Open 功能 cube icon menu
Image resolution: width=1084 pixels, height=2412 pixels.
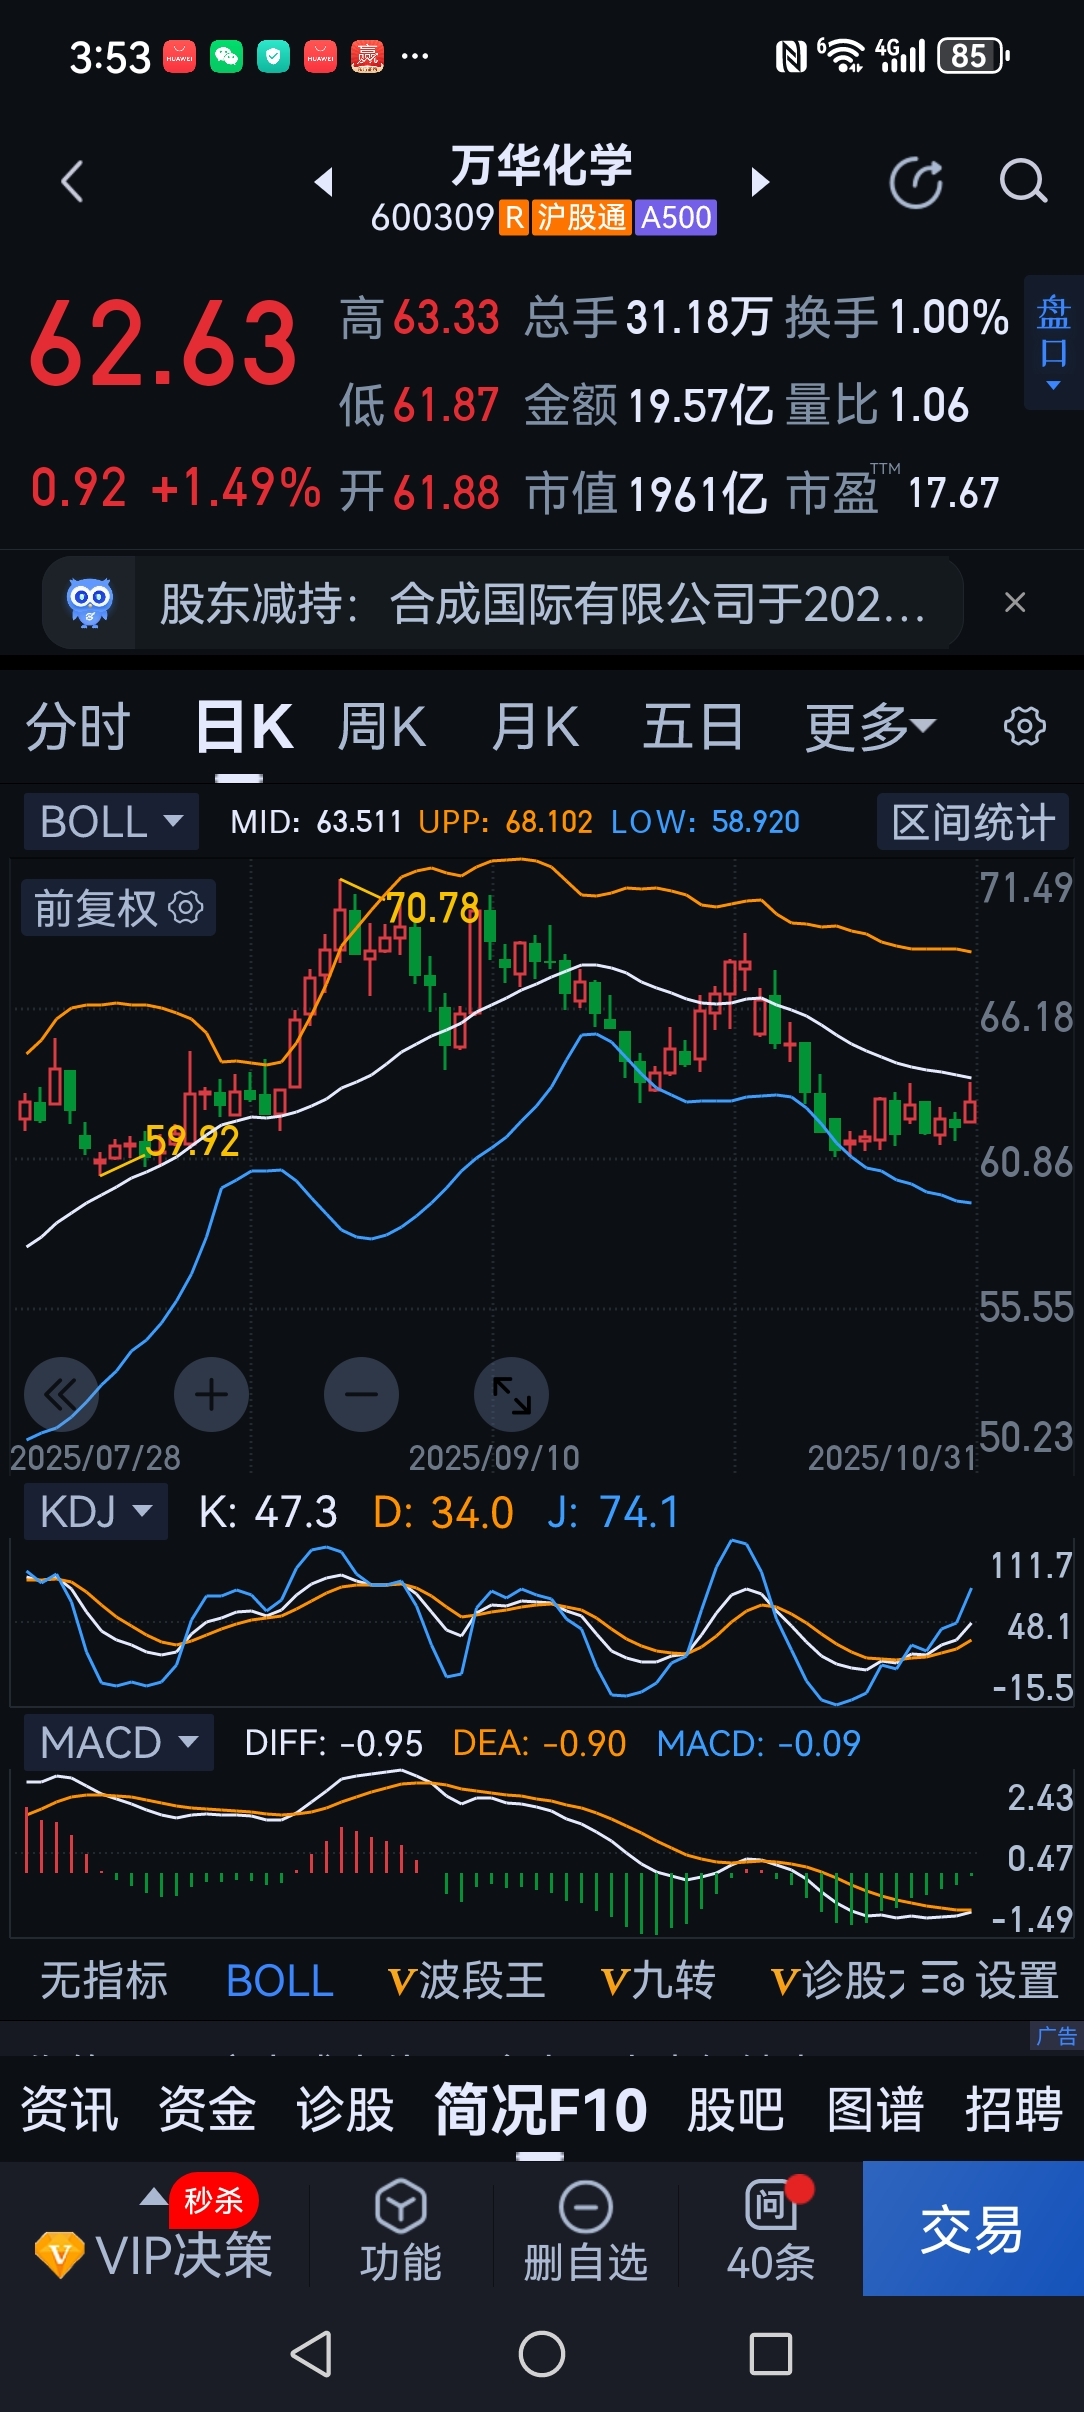tap(401, 2232)
